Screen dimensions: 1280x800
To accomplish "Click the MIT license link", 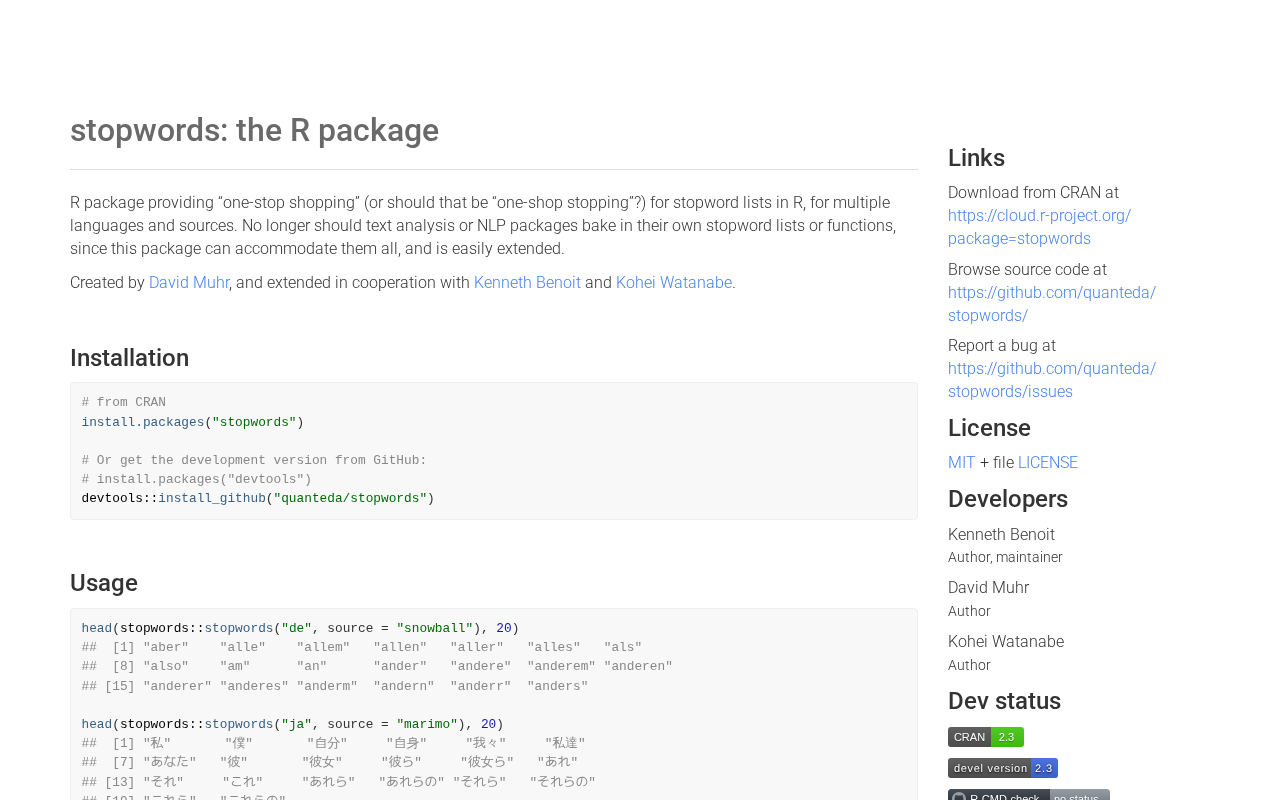I will (961, 463).
